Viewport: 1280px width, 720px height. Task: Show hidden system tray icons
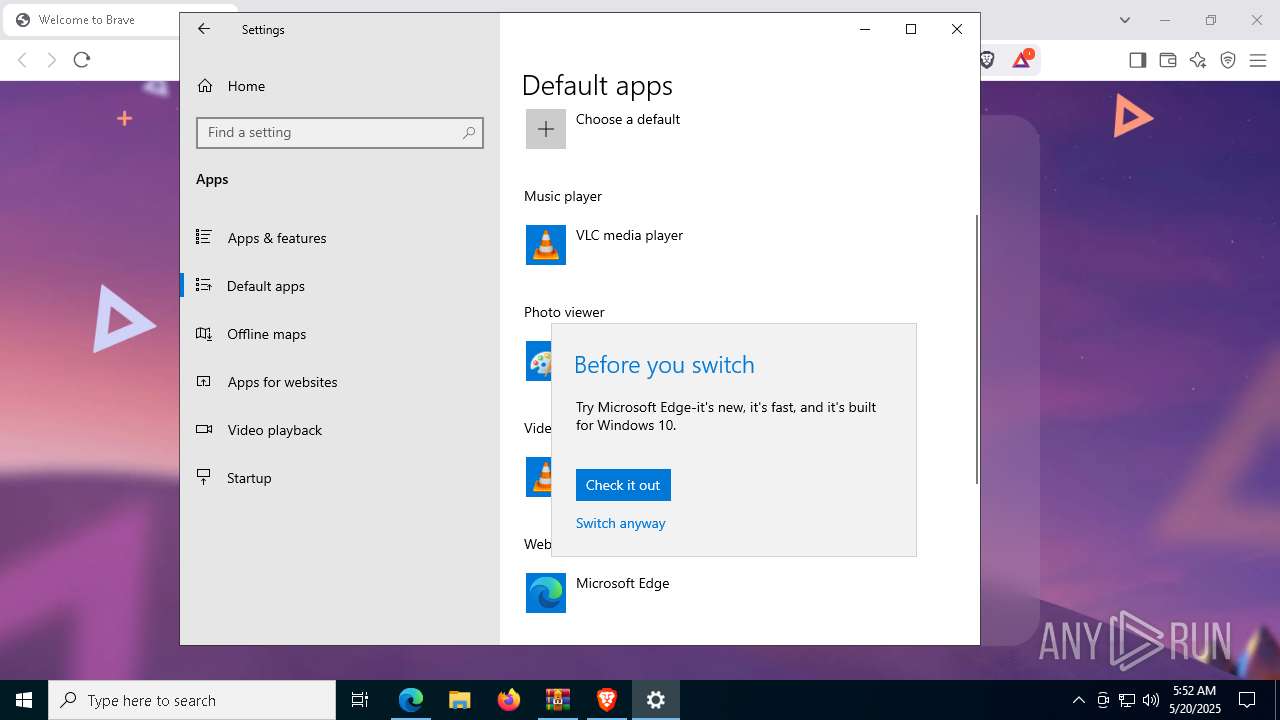coord(1079,700)
